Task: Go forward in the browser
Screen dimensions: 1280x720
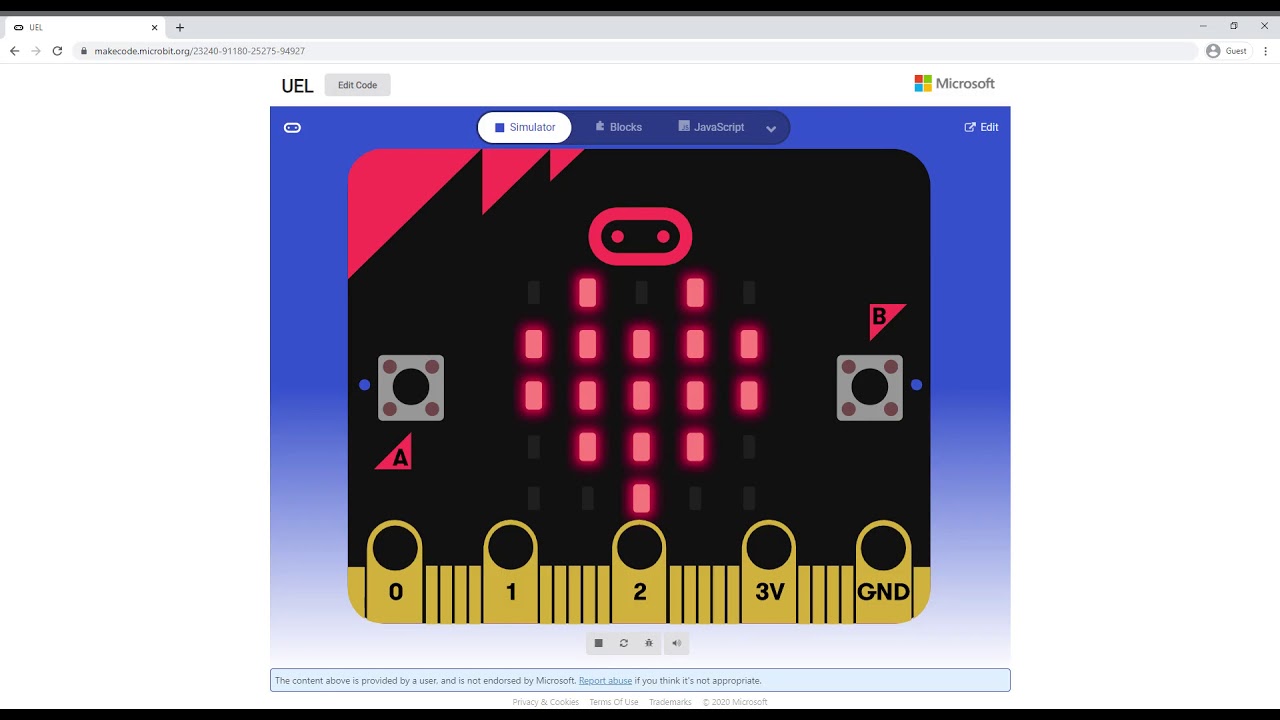Action: pos(36,51)
